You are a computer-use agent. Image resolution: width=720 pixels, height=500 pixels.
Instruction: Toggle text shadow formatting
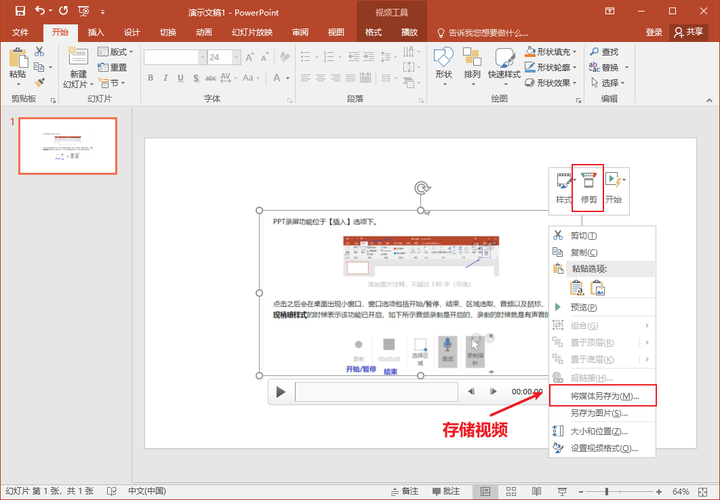coord(196,78)
